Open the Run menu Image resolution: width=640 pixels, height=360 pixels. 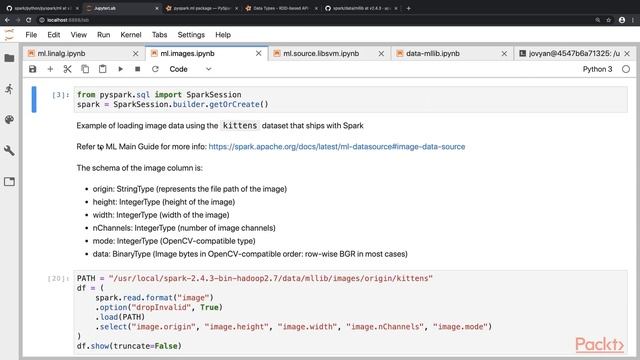click(103, 35)
